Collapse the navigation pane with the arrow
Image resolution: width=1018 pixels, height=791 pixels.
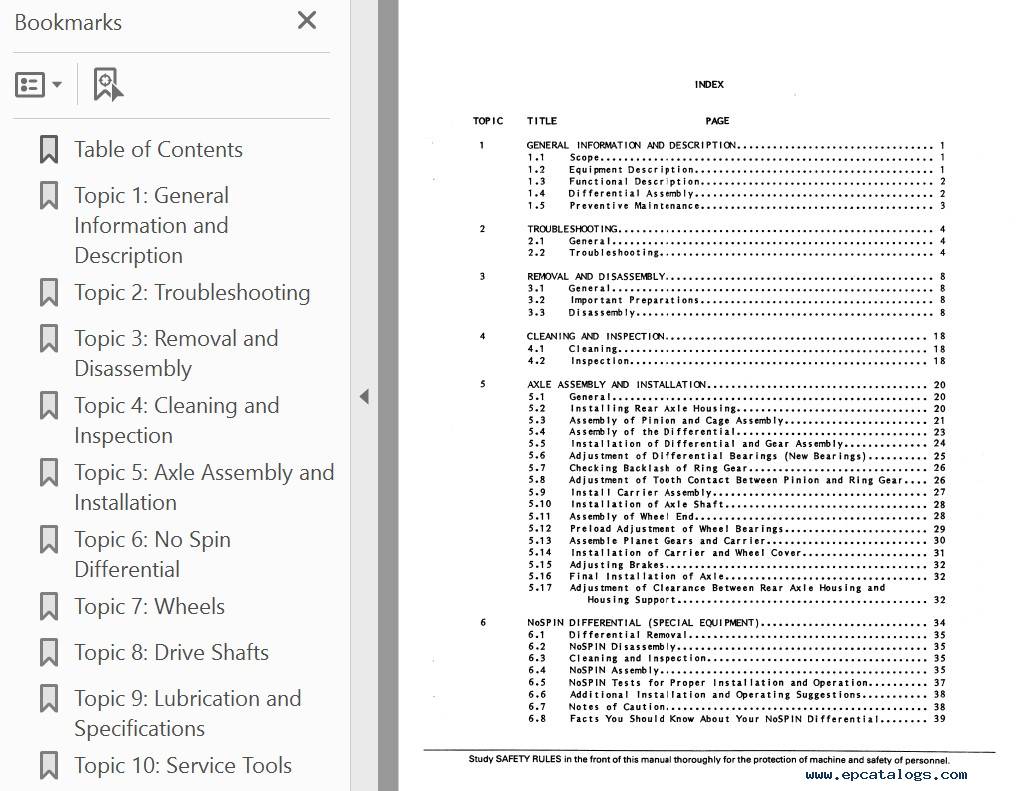[x=364, y=396]
